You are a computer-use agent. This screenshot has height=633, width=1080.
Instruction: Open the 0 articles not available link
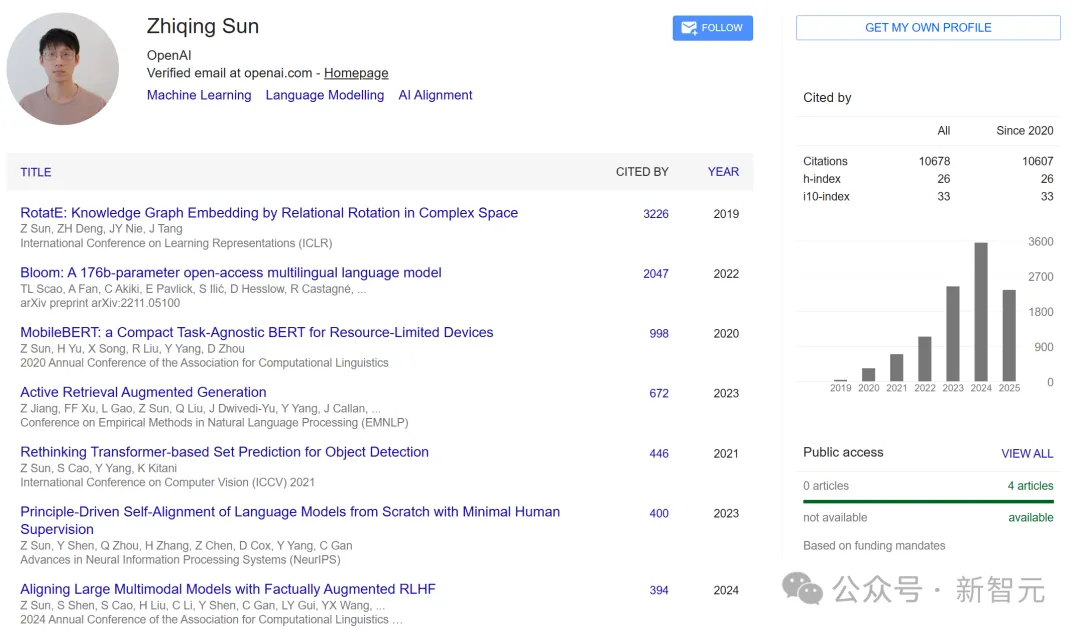tap(826, 486)
